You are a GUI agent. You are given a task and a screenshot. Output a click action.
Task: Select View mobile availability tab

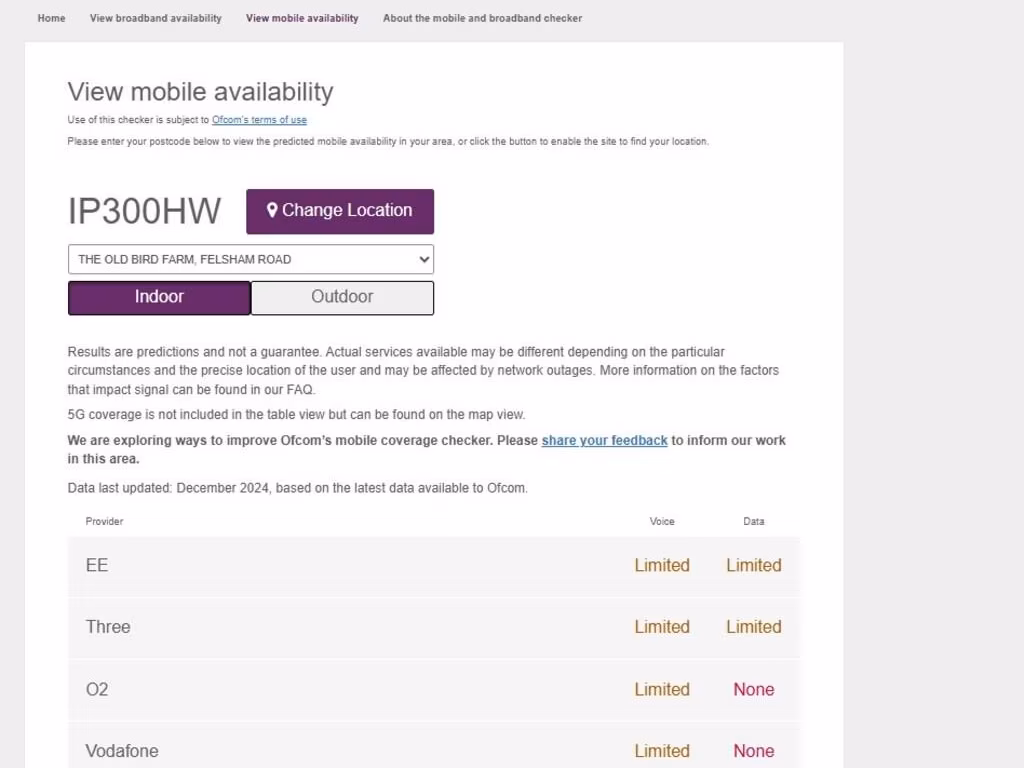pos(302,18)
